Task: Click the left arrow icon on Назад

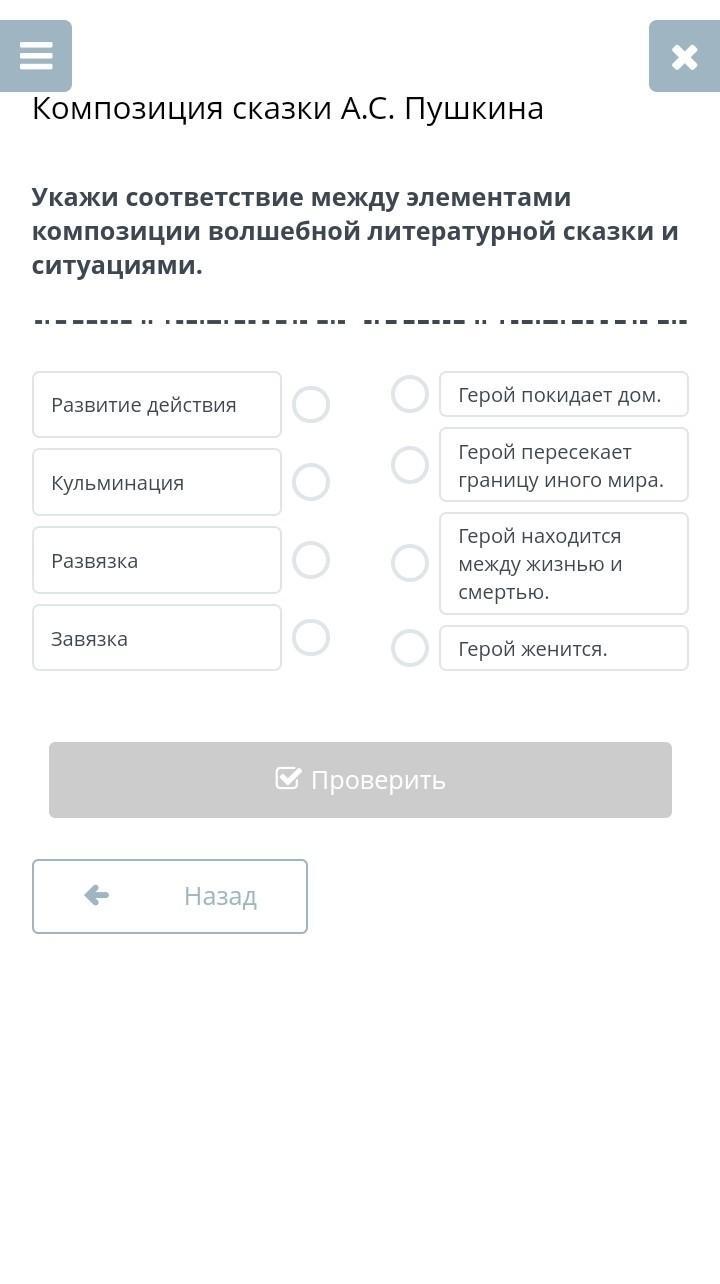Action: pyautogui.click(x=97, y=895)
